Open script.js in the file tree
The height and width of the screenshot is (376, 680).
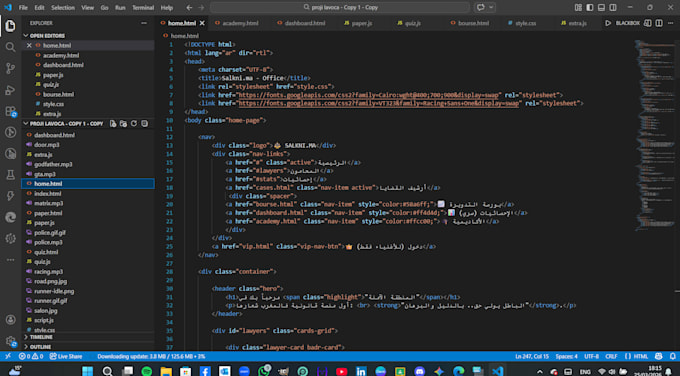pyautogui.click(x=44, y=320)
